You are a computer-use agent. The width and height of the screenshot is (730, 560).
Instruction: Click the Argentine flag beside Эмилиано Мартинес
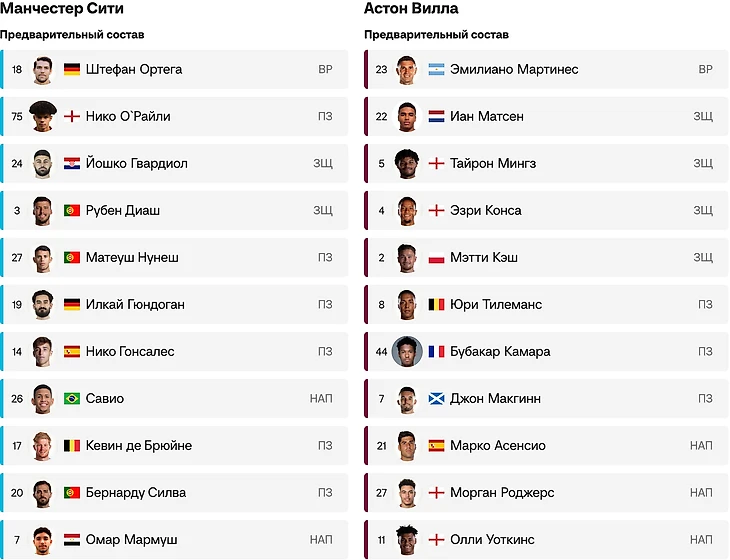[x=436, y=70]
